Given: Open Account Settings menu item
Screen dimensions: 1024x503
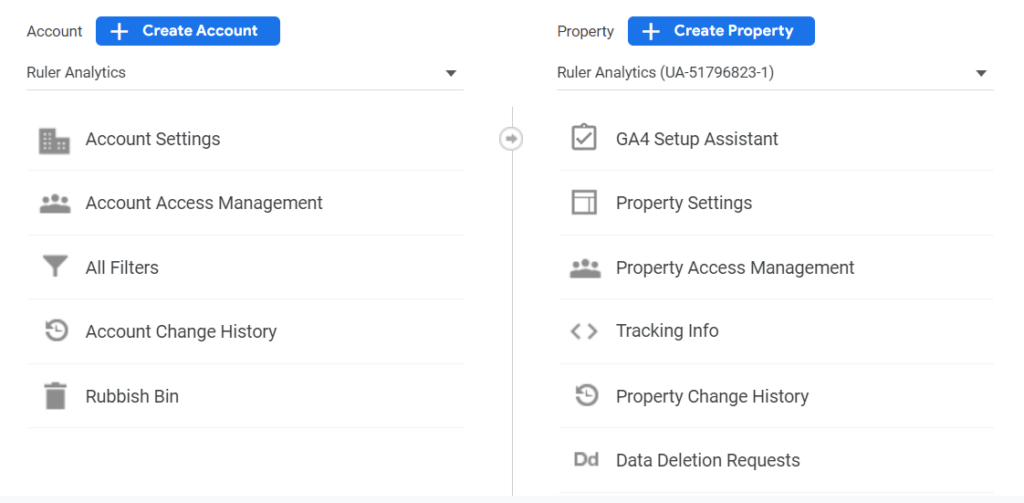Looking at the screenshot, I should (x=153, y=139).
